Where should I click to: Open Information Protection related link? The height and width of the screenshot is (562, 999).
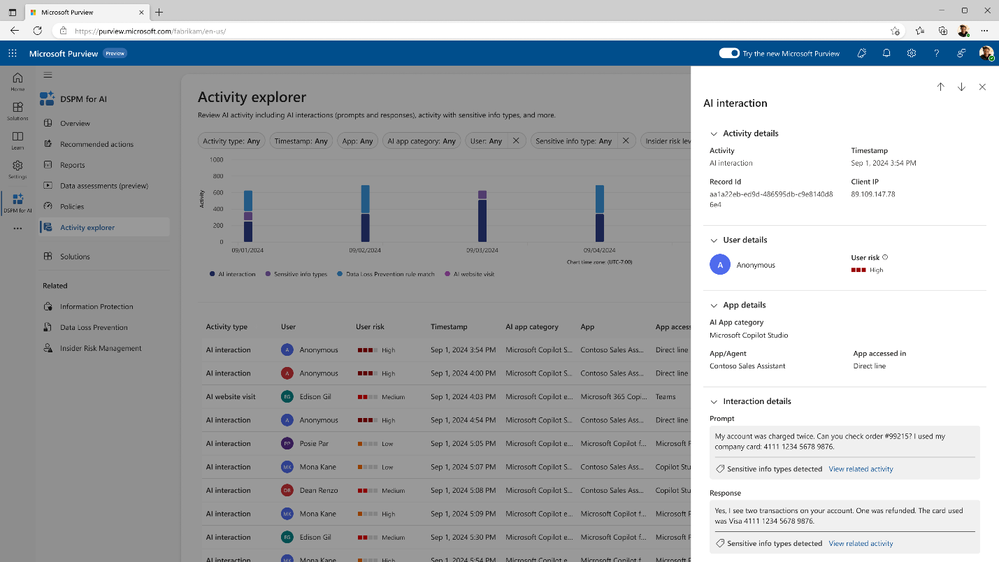[x=96, y=306]
